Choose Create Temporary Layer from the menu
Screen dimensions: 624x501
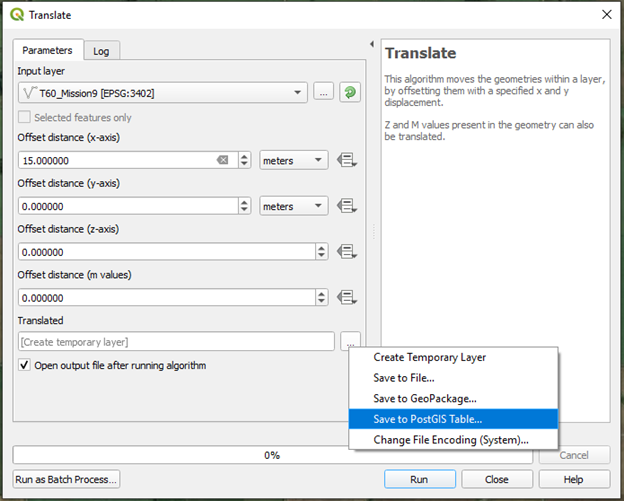point(453,357)
